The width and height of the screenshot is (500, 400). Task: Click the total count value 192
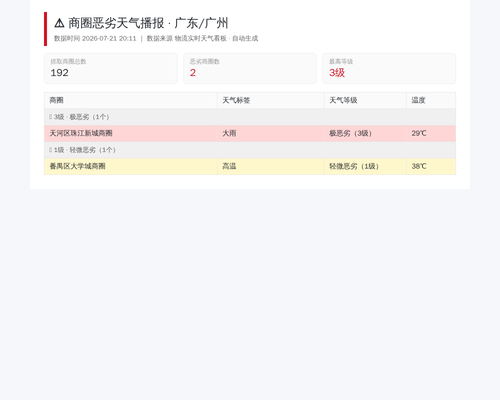59,73
